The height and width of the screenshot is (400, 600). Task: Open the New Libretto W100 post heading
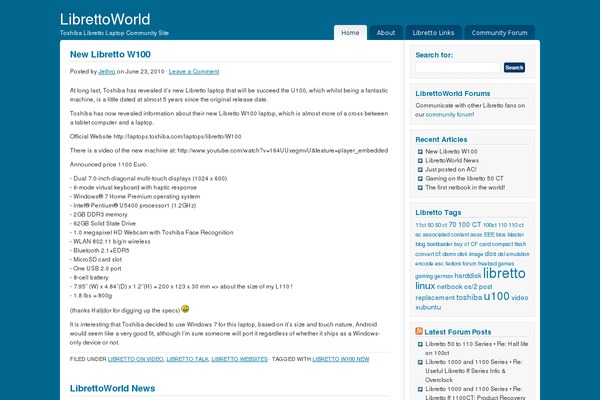pyautogui.click(x=110, y=54)
